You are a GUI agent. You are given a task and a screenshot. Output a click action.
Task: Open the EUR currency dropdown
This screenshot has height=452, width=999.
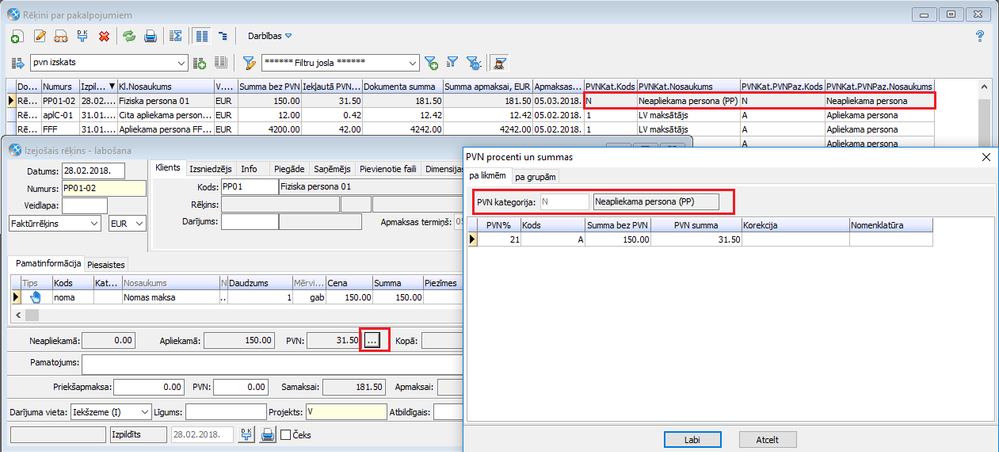(140, 224)
